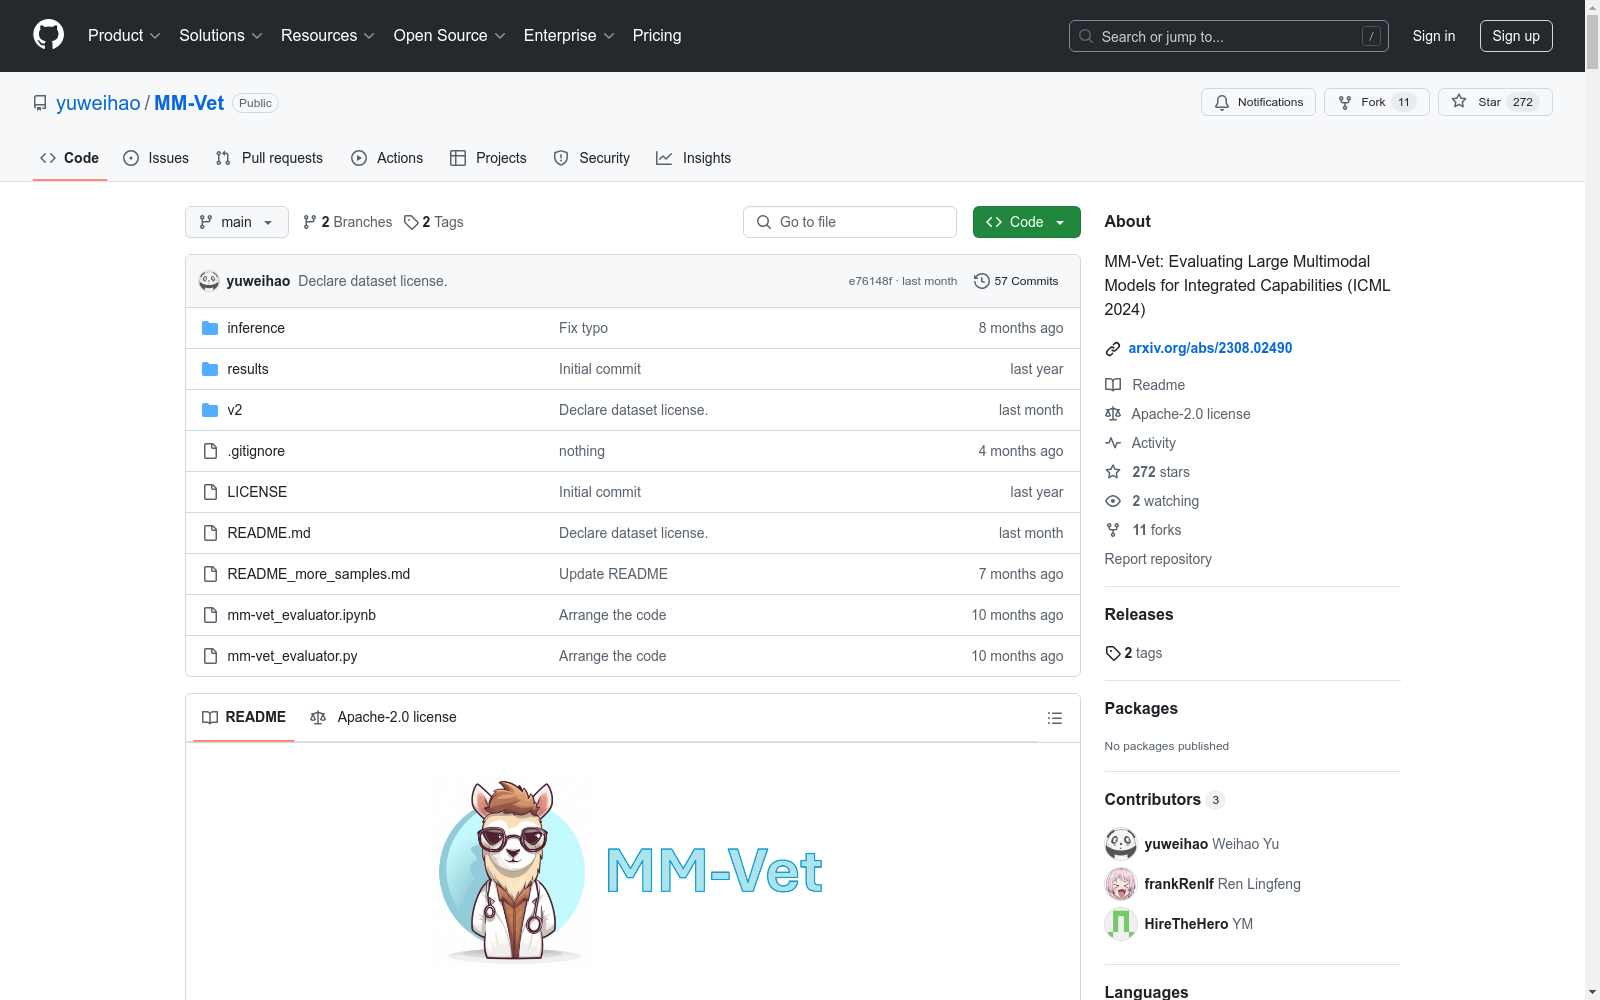Click commit history clock icon

point(982,281)
